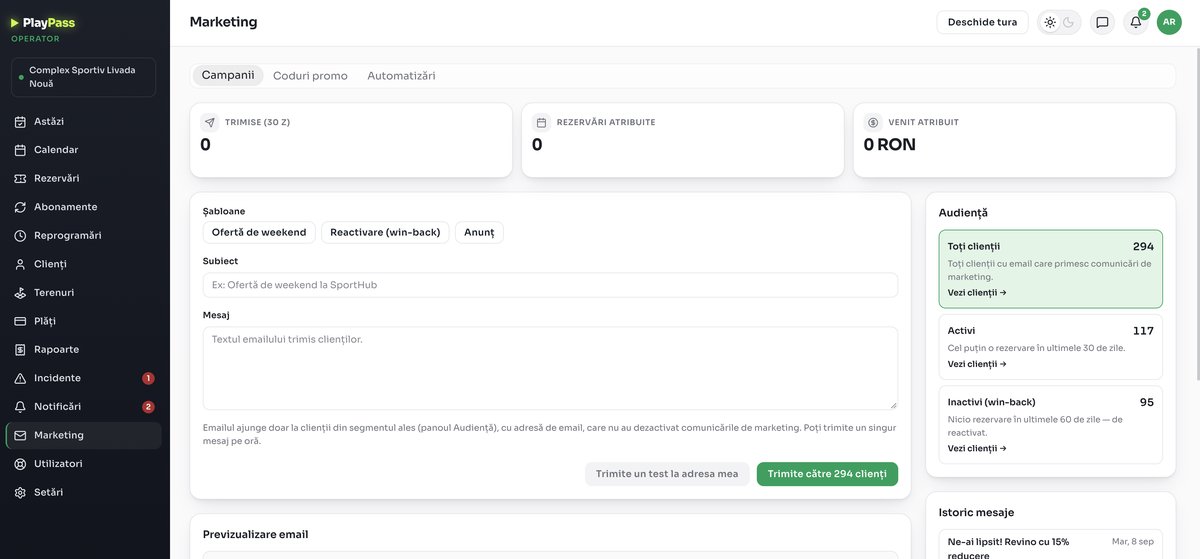Viewport: 1200px width, 559px height.
Task: Open the Complex Sportiv Livada Nouă selector
Action: click(83, 77)
